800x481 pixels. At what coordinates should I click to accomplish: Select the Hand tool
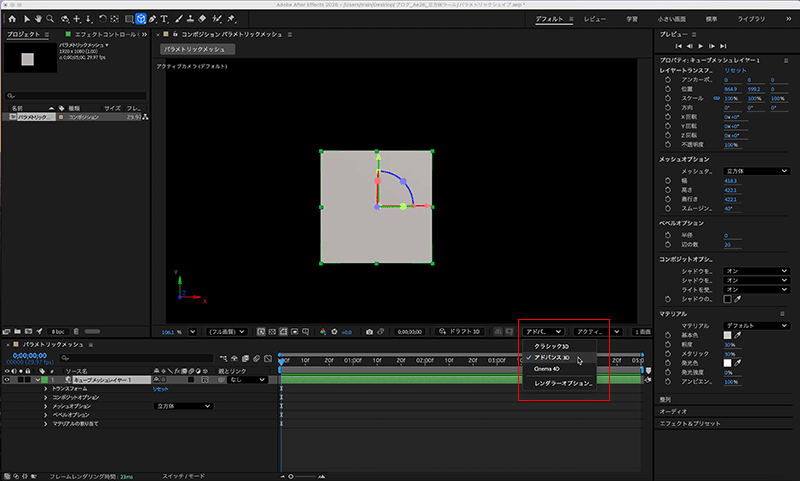pos(39,18)
